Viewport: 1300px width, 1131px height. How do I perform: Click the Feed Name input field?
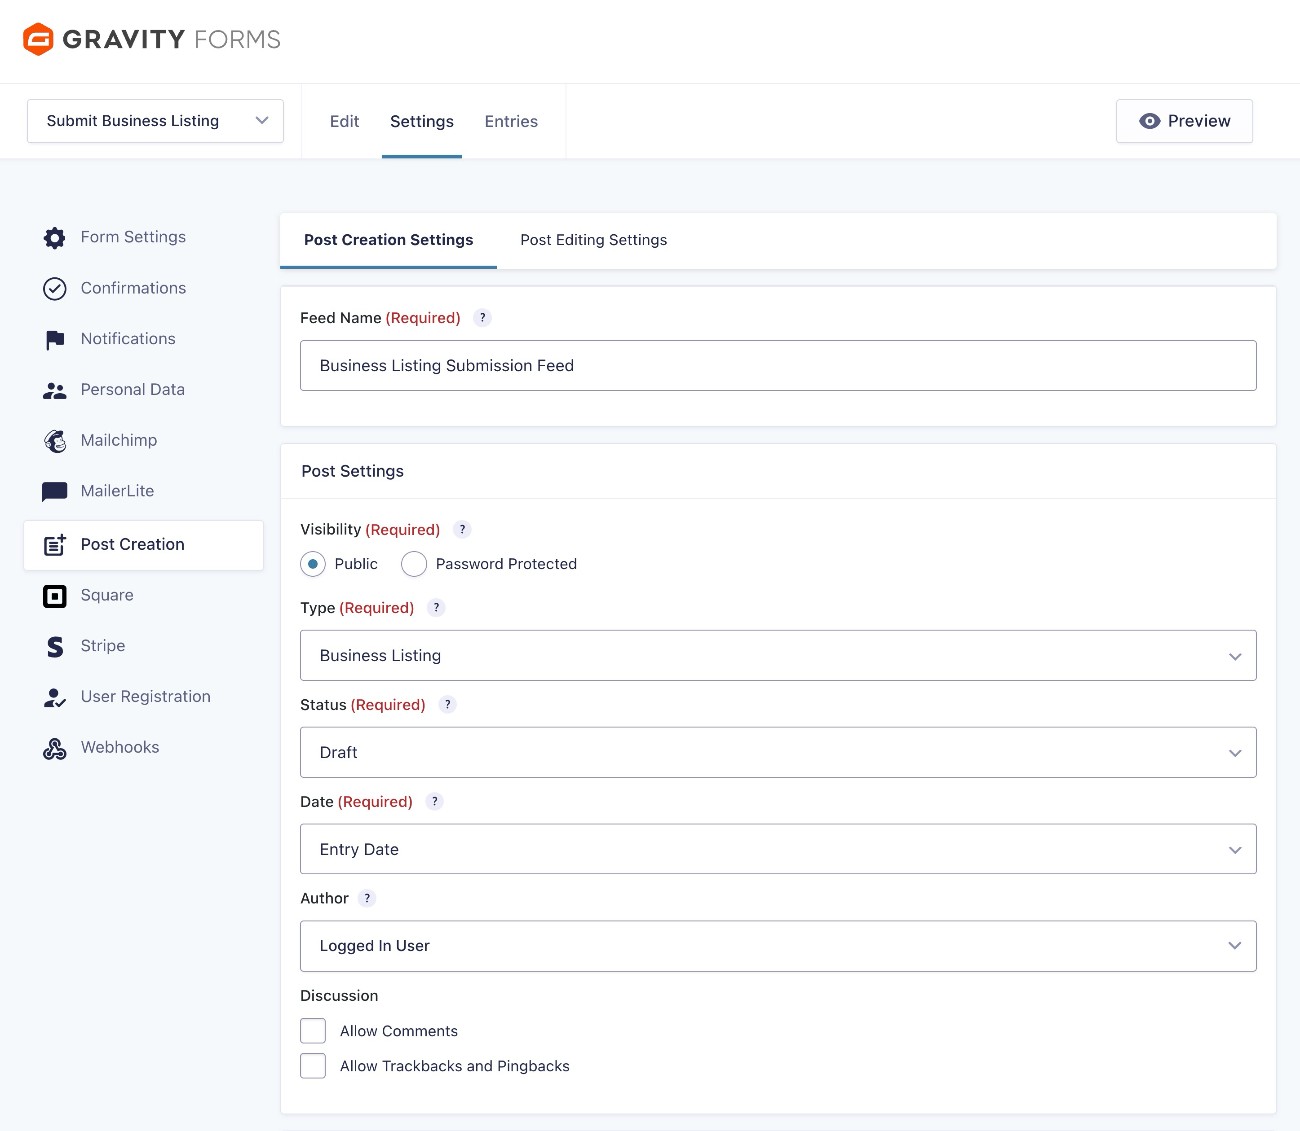point(778,365)
